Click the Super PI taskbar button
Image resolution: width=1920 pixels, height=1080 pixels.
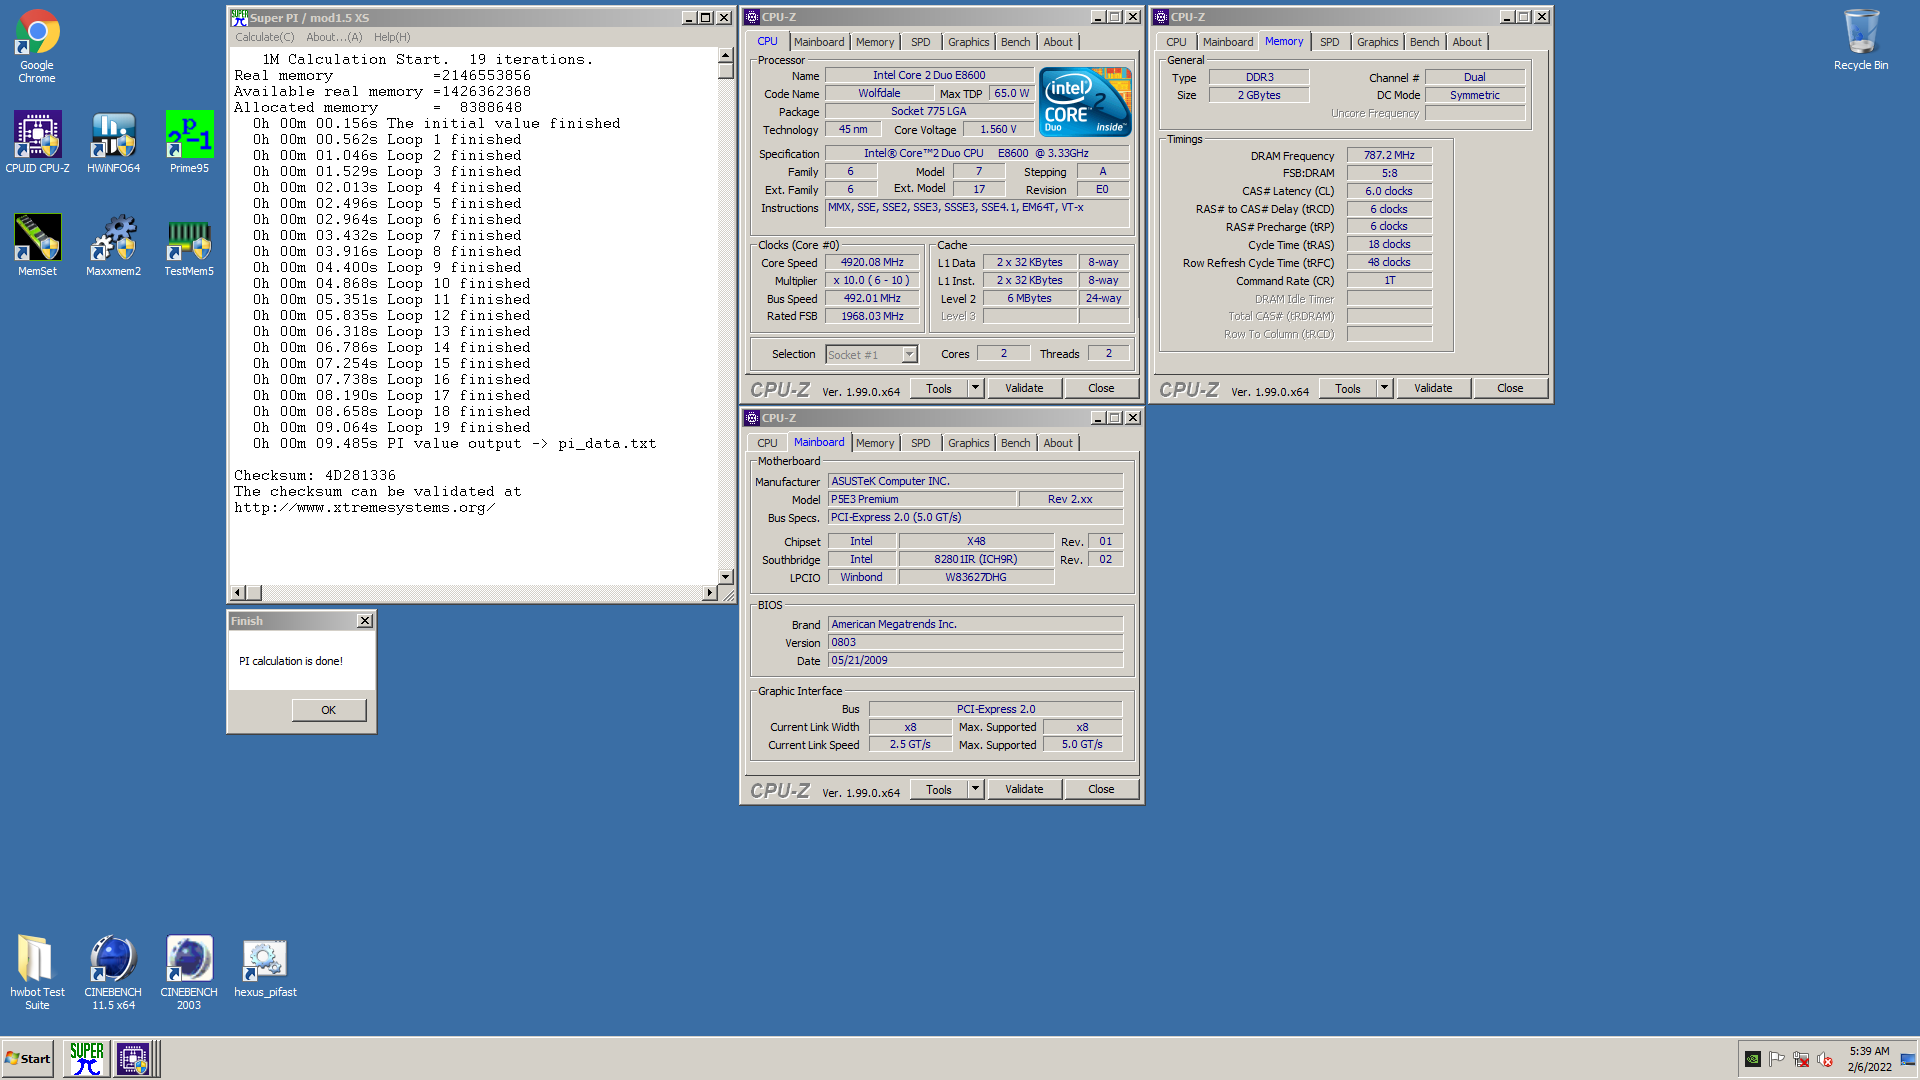tap(87, 1058)
